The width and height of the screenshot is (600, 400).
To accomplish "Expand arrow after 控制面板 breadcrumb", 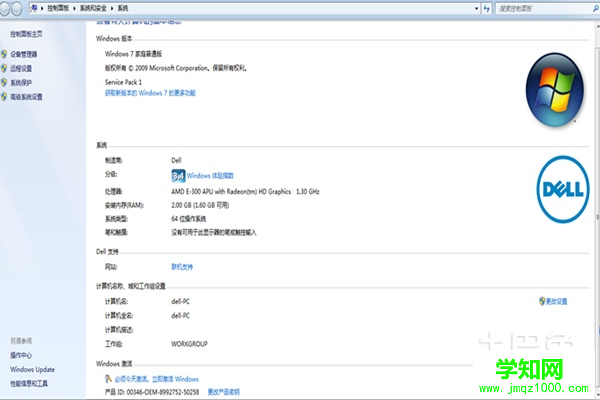I will click(74, 8).
